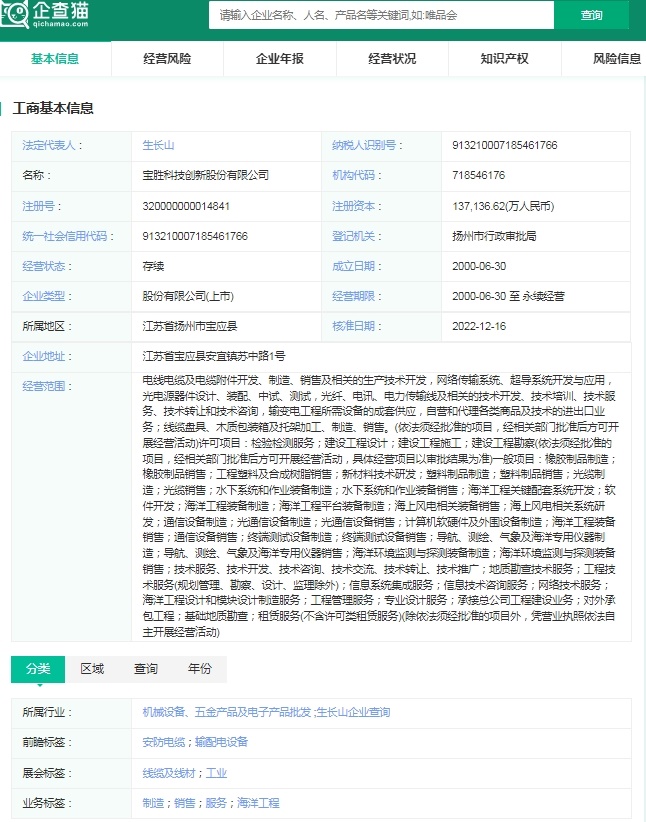The width and height of the screenshot is (646, 822).
Task: Focus the company name search field
Action: 381,15
